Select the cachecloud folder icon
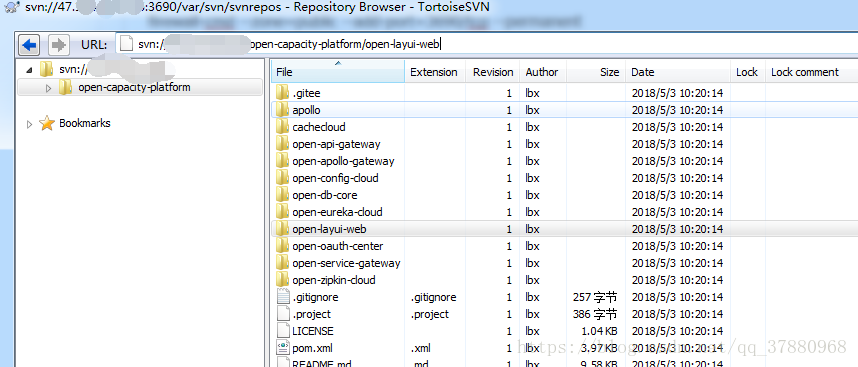Image resolution: width=858 pixels, height=367 pixels. 282,127
